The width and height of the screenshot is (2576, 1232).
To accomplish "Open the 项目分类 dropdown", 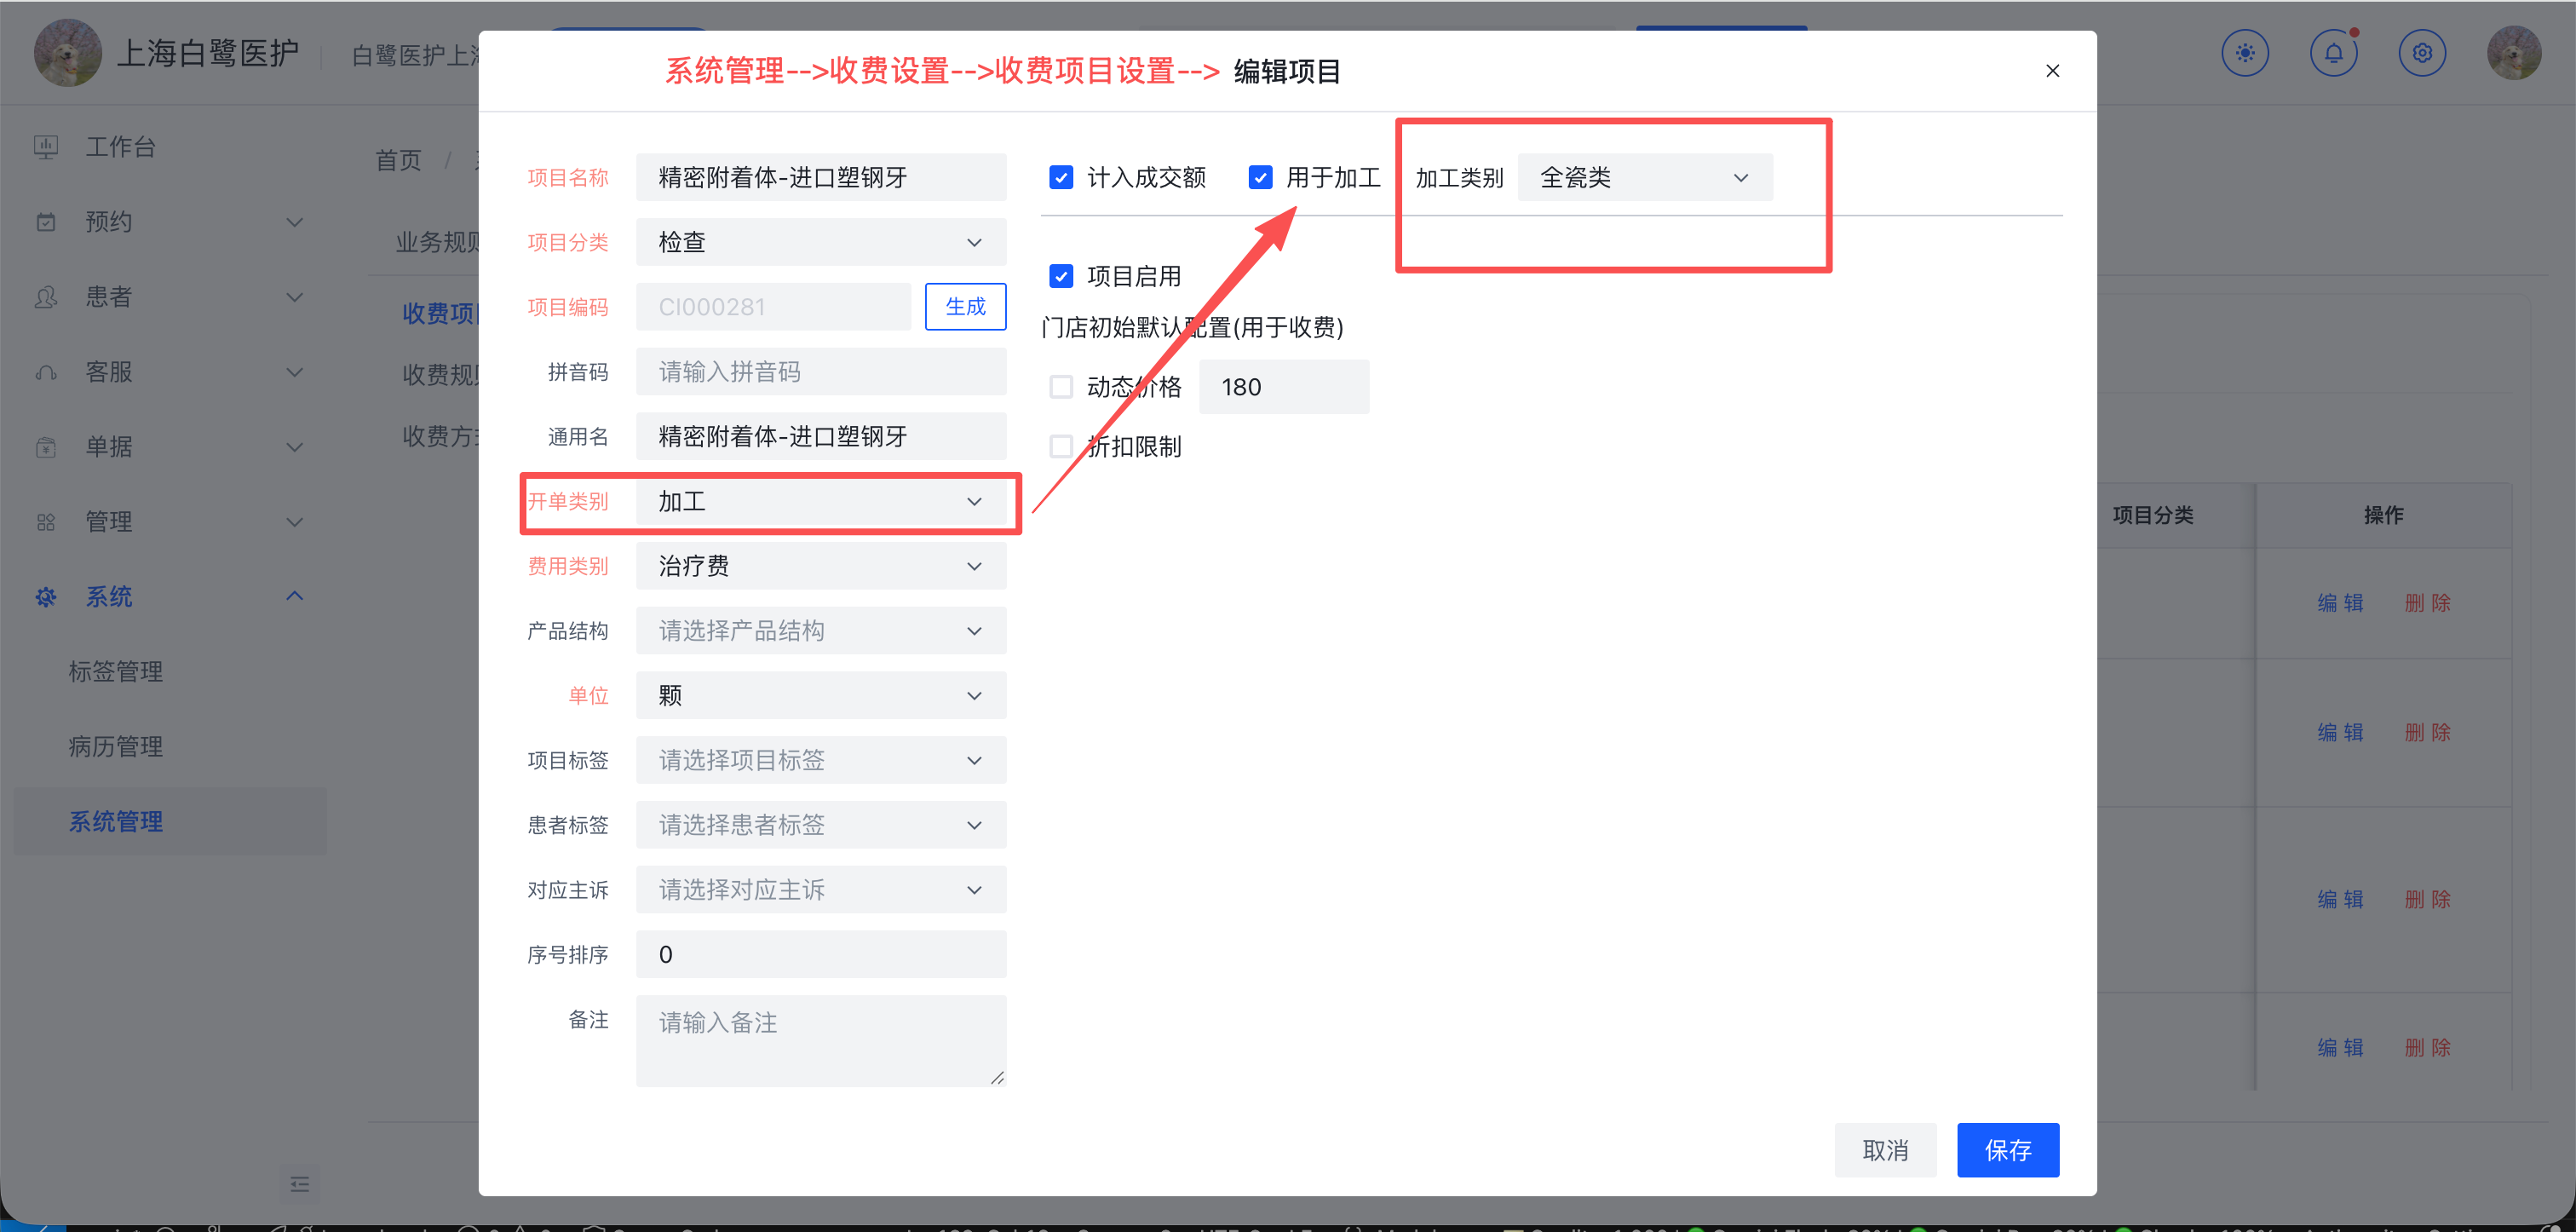I will (821, 242).
